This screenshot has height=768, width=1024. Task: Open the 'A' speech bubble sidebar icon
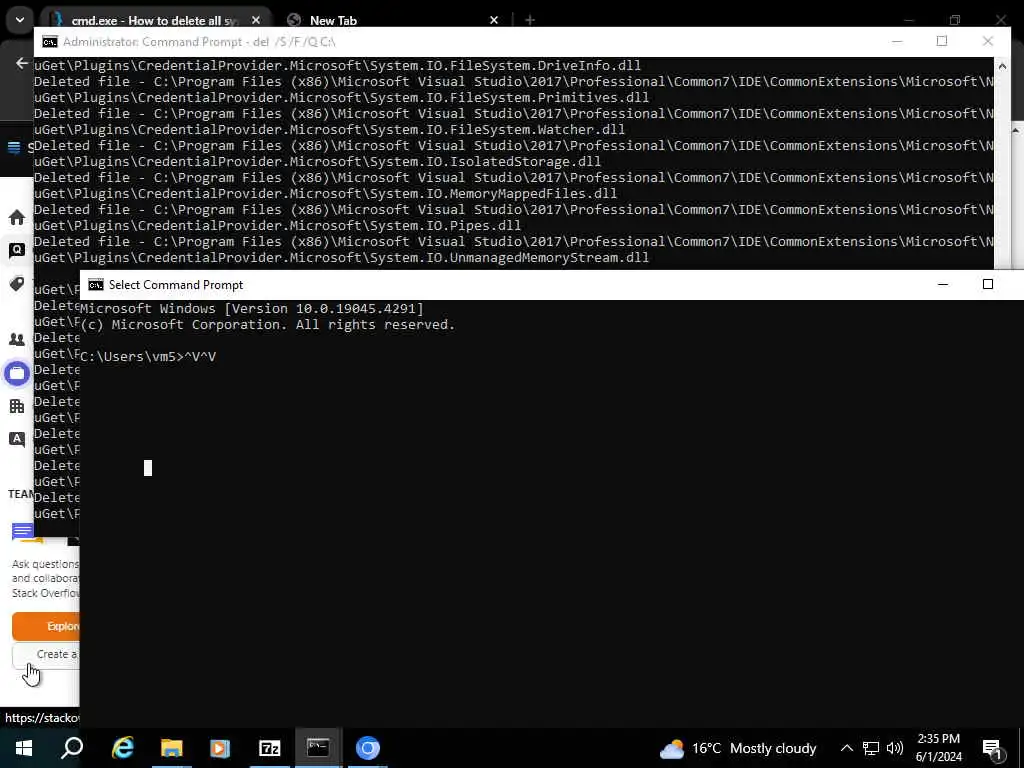tap(17, 440)
